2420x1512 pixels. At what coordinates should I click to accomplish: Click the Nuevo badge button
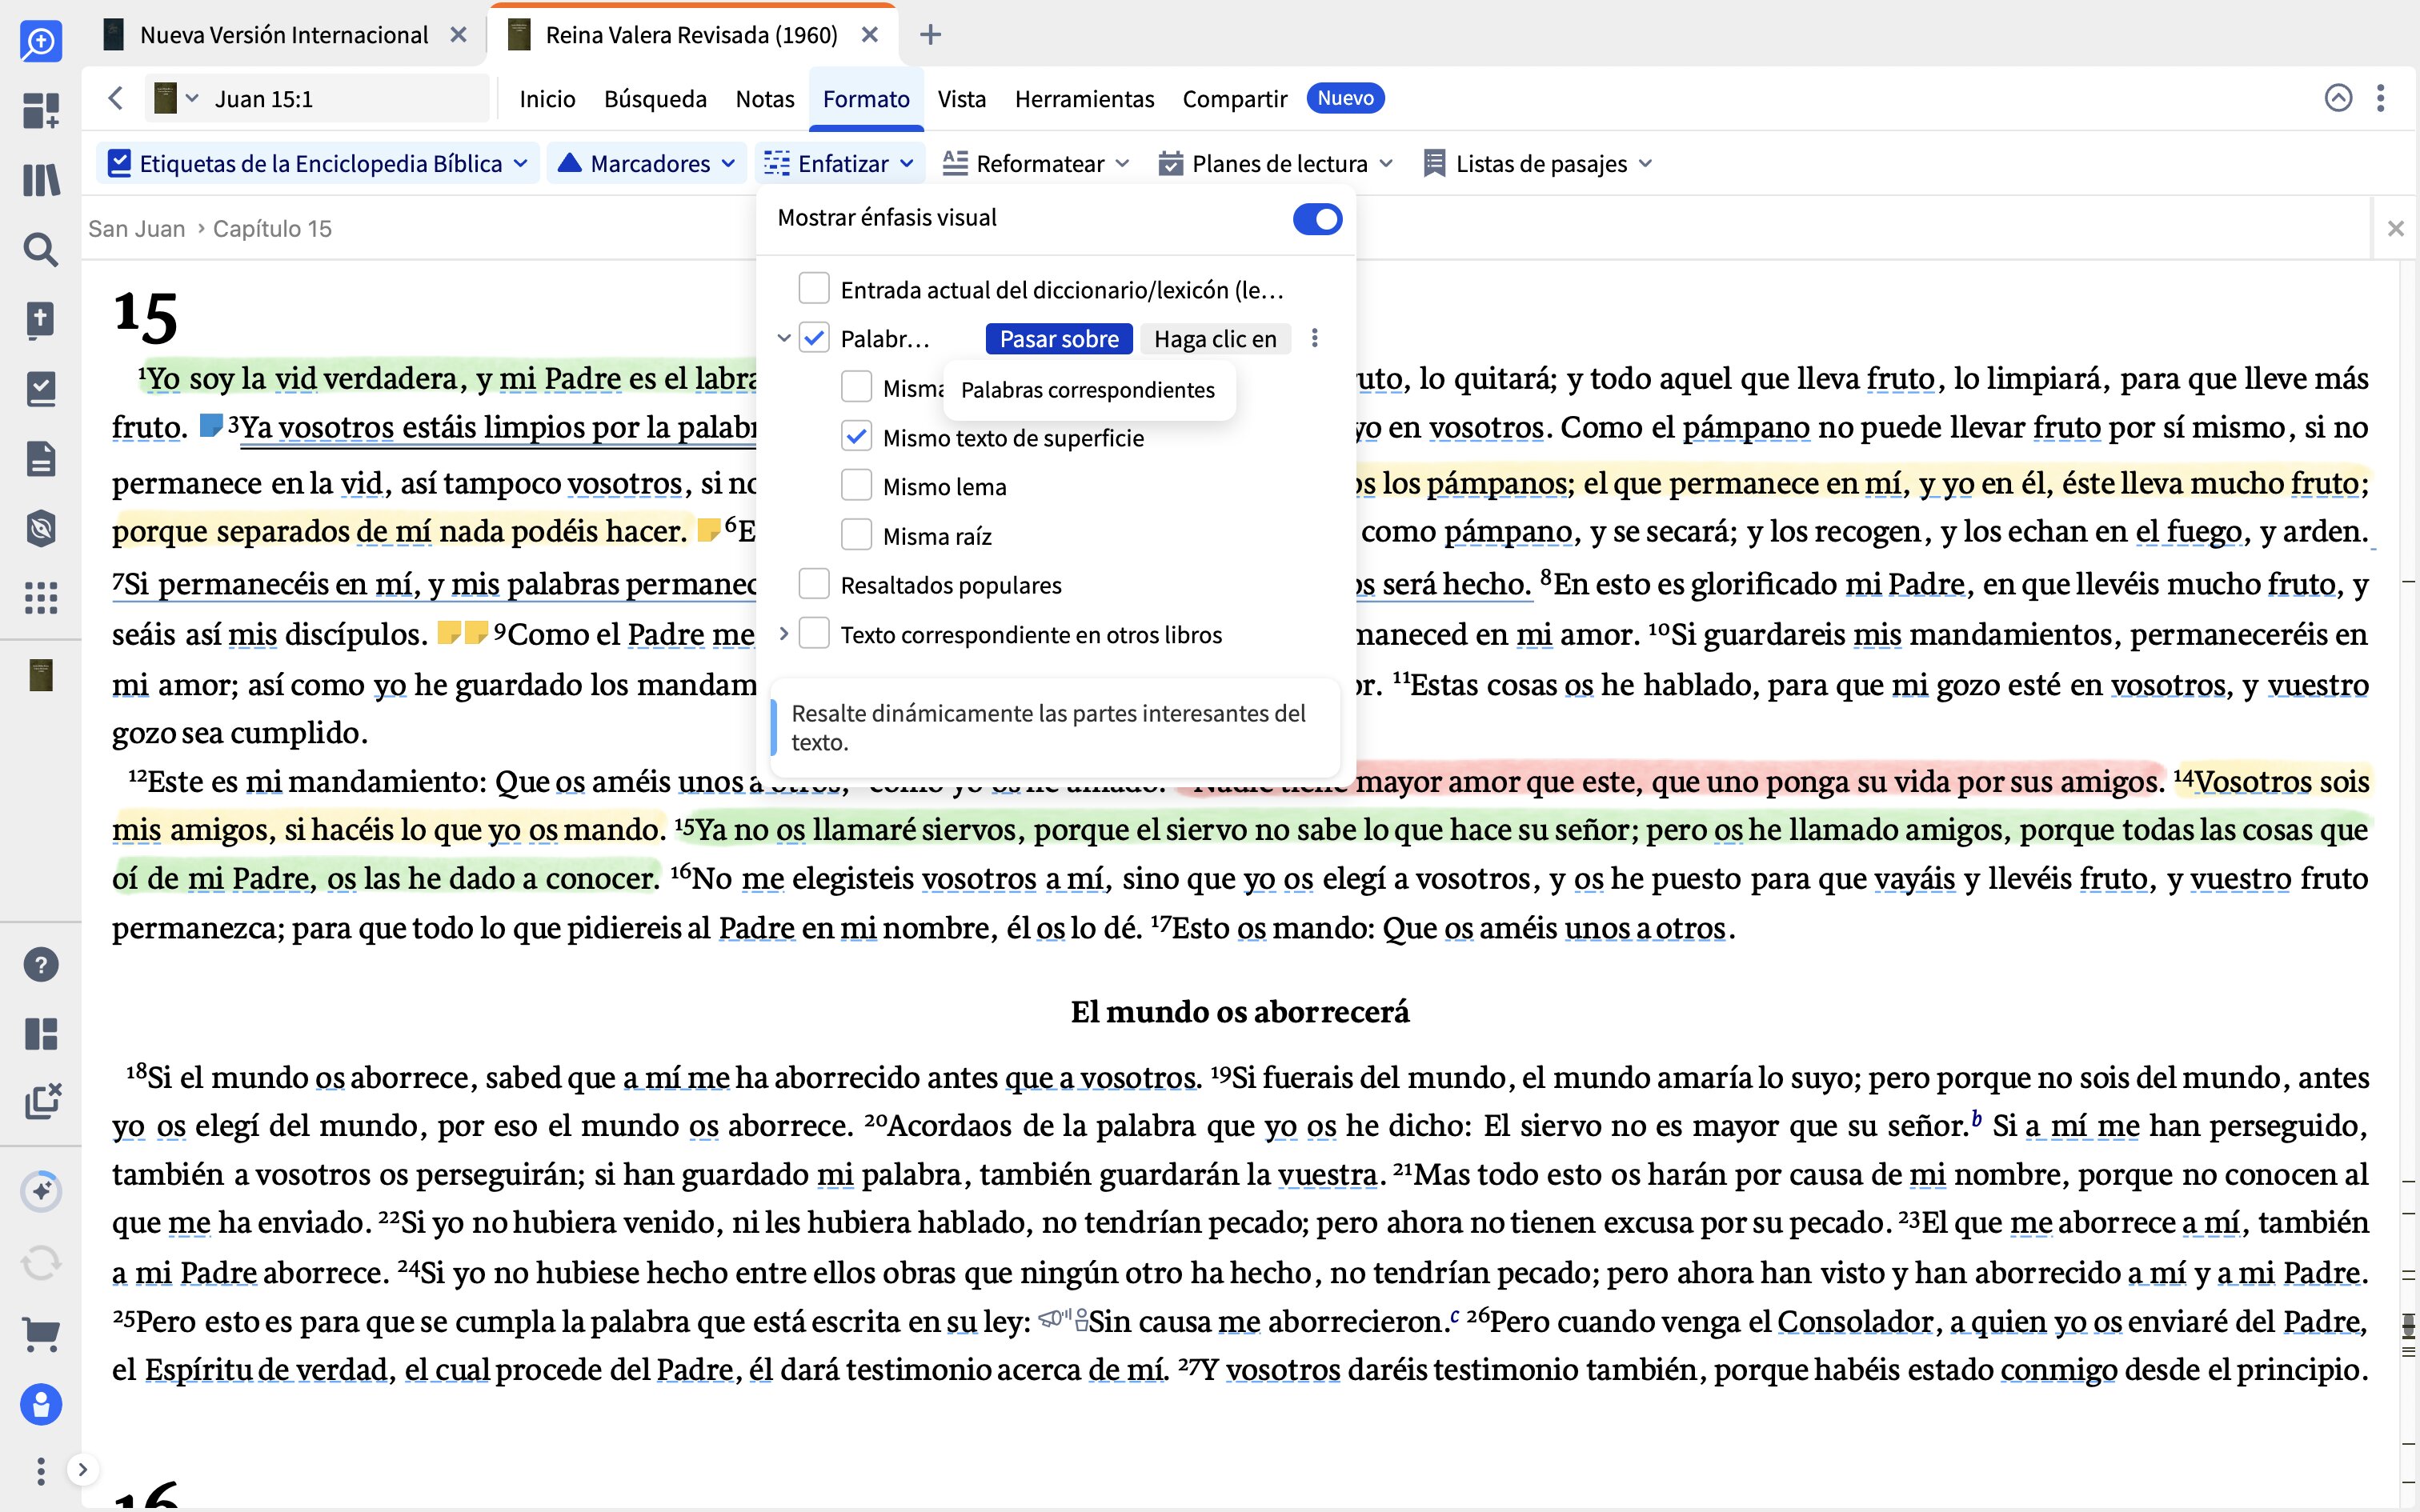click(1345, 98)
